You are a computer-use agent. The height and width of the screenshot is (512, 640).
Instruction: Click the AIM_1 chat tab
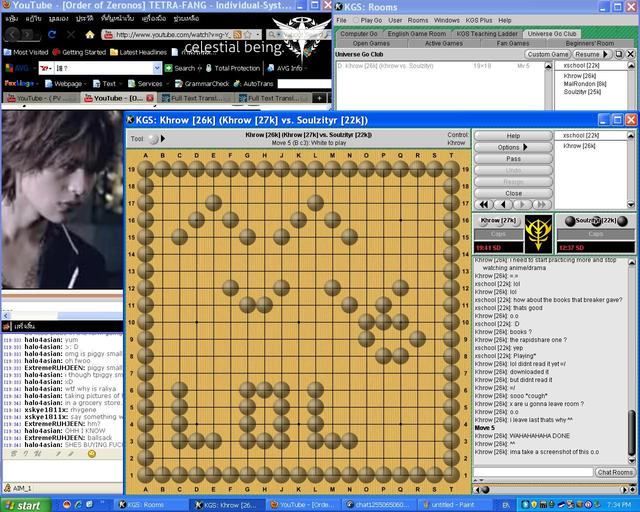[x=18, y=488]
